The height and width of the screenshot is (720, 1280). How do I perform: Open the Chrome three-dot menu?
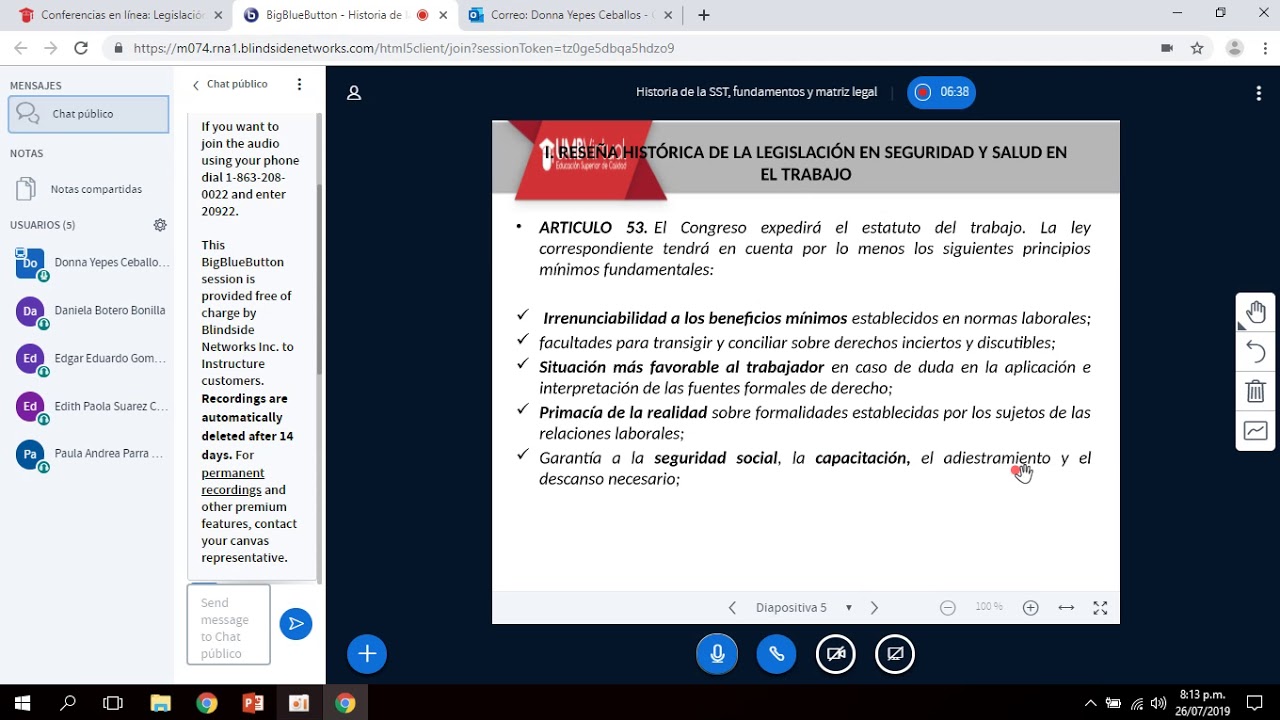coord(1263,48)
